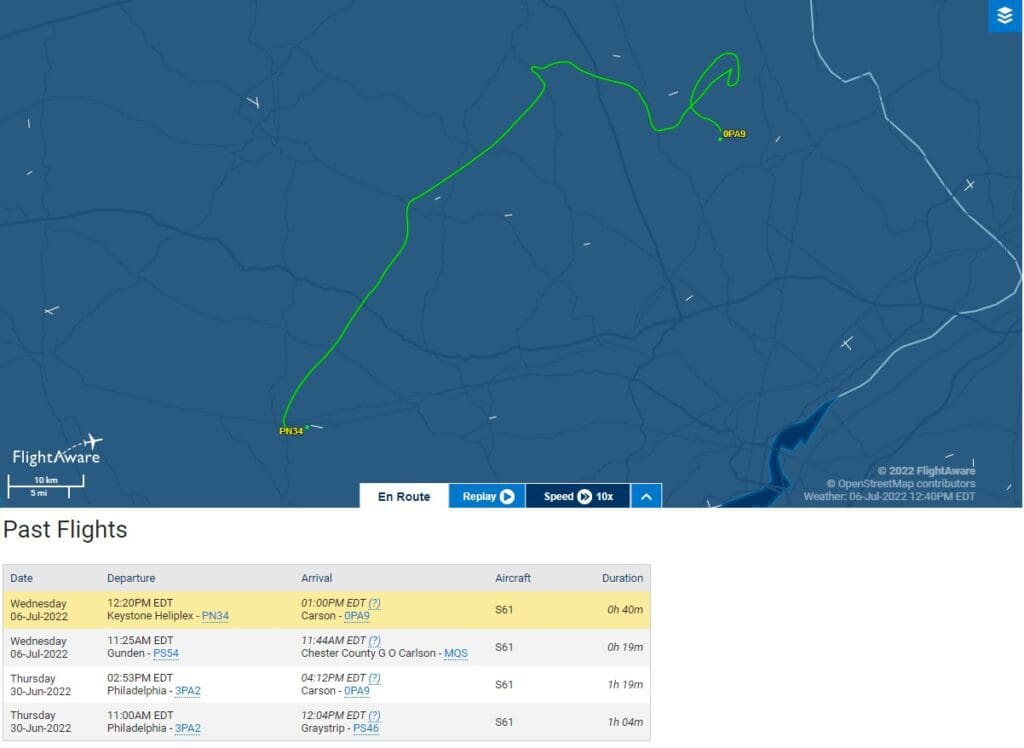Click the (?) next to 11:44AM arrival
Viewport: 1024px width, 748px height.
[x=375, y=641]
